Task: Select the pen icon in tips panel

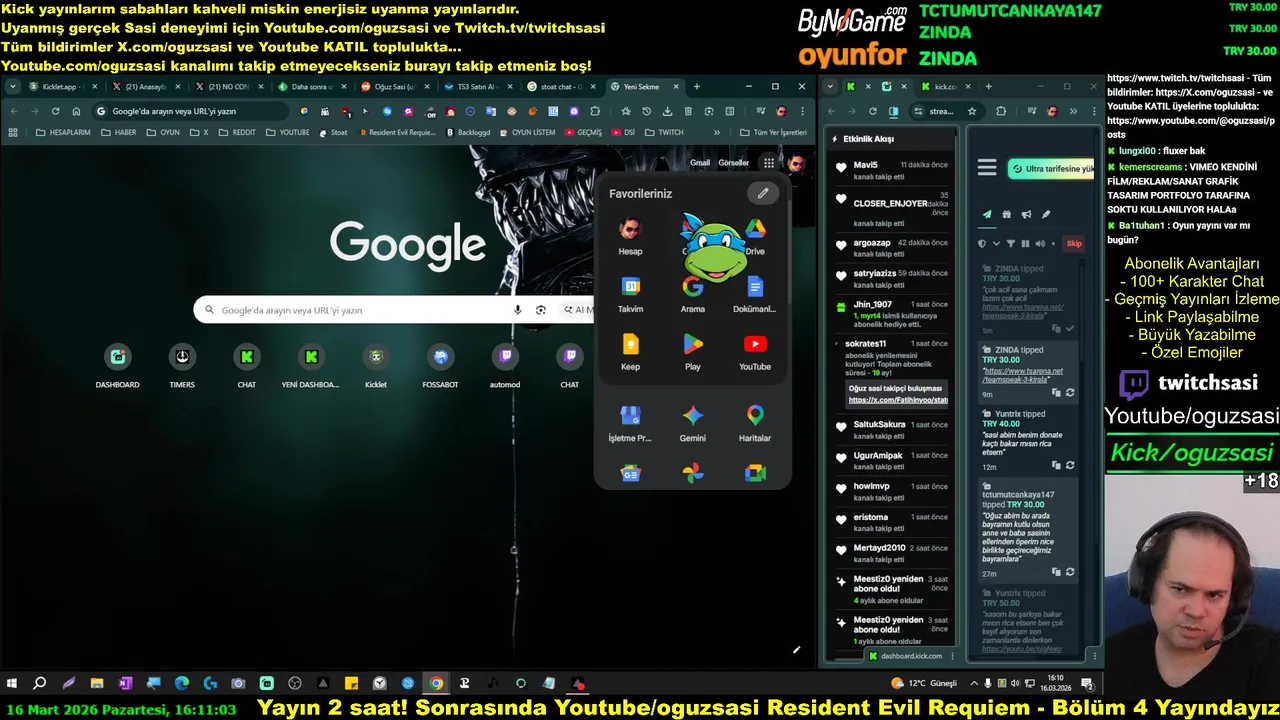Action: 1046,214
